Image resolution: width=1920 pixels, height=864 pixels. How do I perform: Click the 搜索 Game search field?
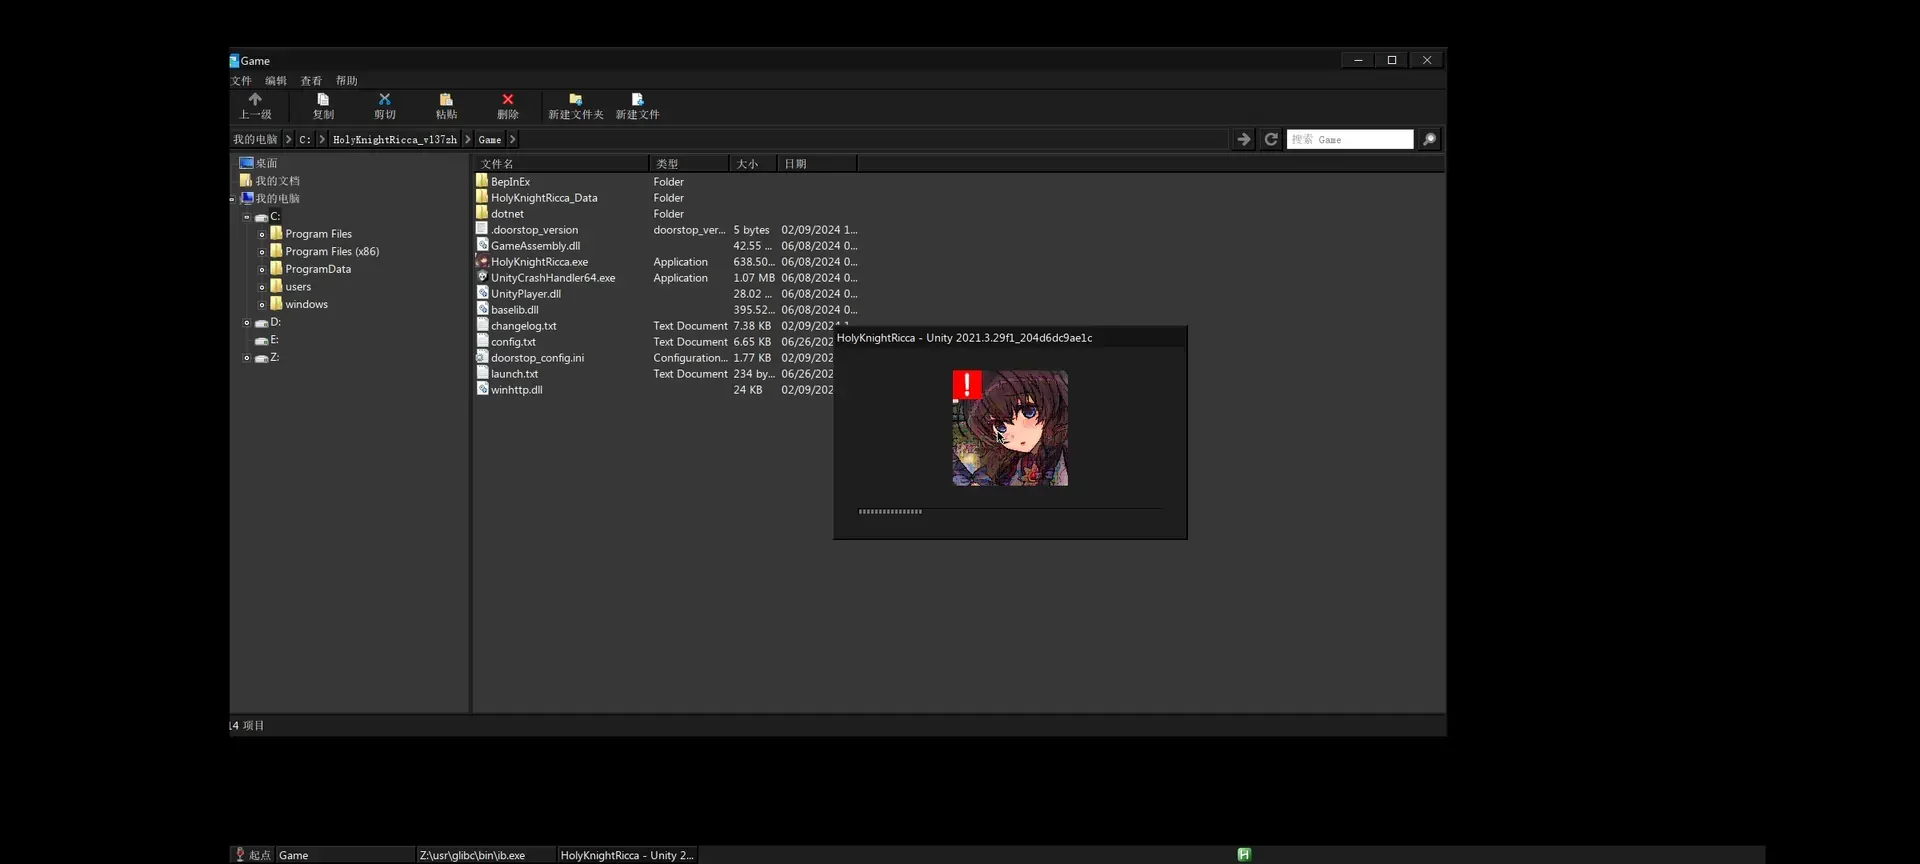1350,140
